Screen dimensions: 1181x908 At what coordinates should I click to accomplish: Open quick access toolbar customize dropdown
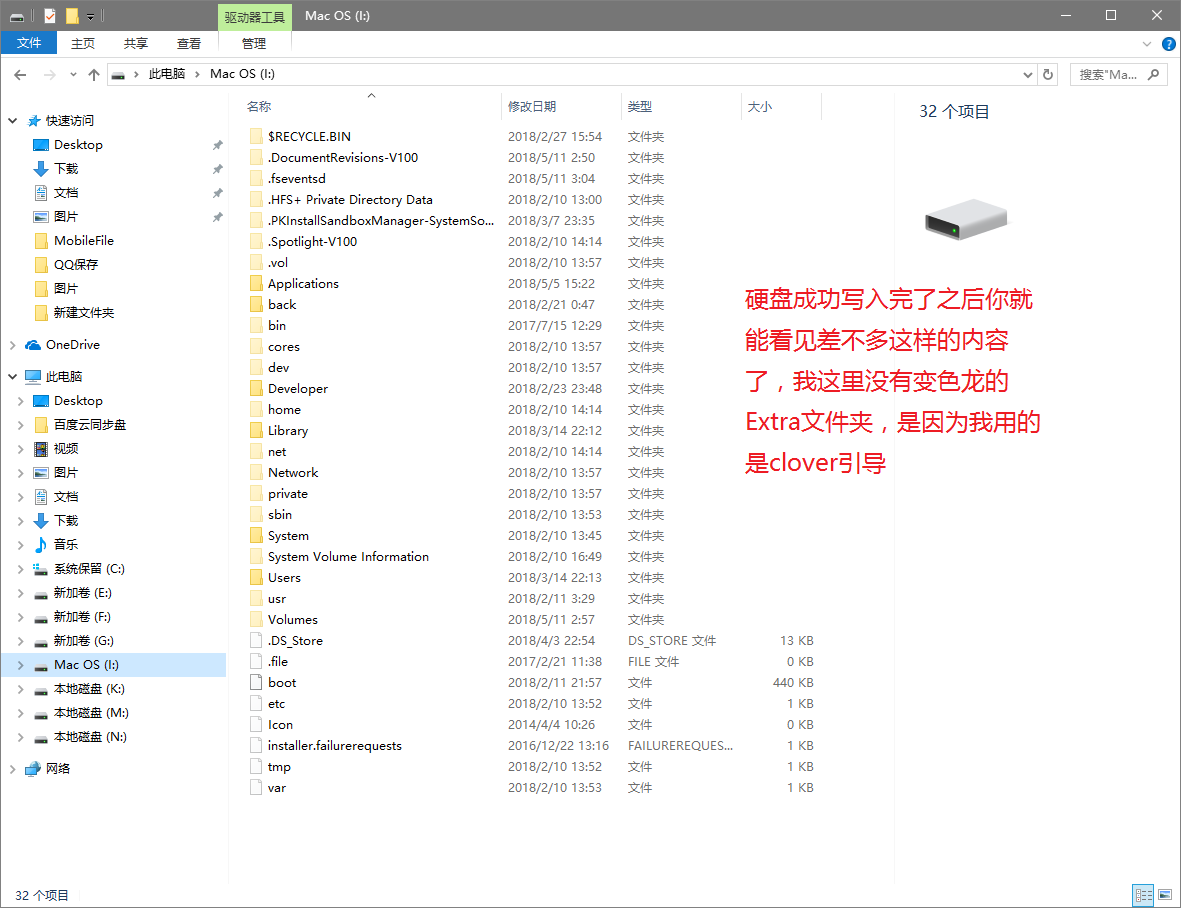click(x=90, y=16)
